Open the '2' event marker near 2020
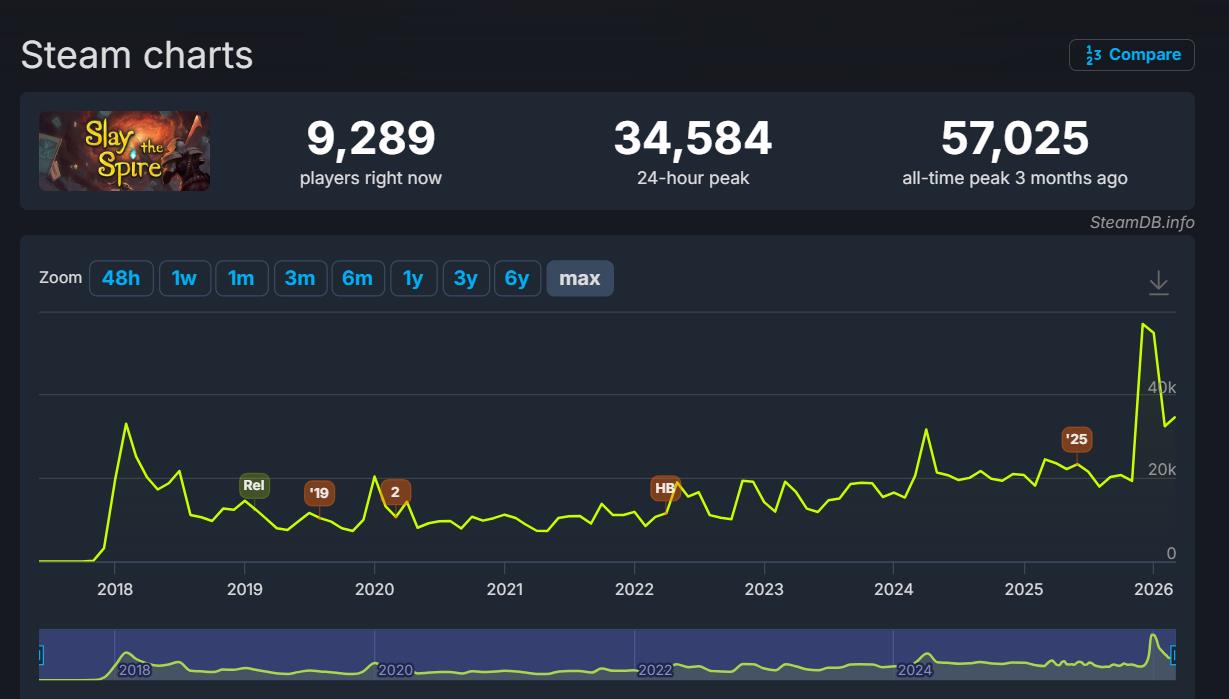This screenshot has width=1229, height=699. tap(395, 492)
